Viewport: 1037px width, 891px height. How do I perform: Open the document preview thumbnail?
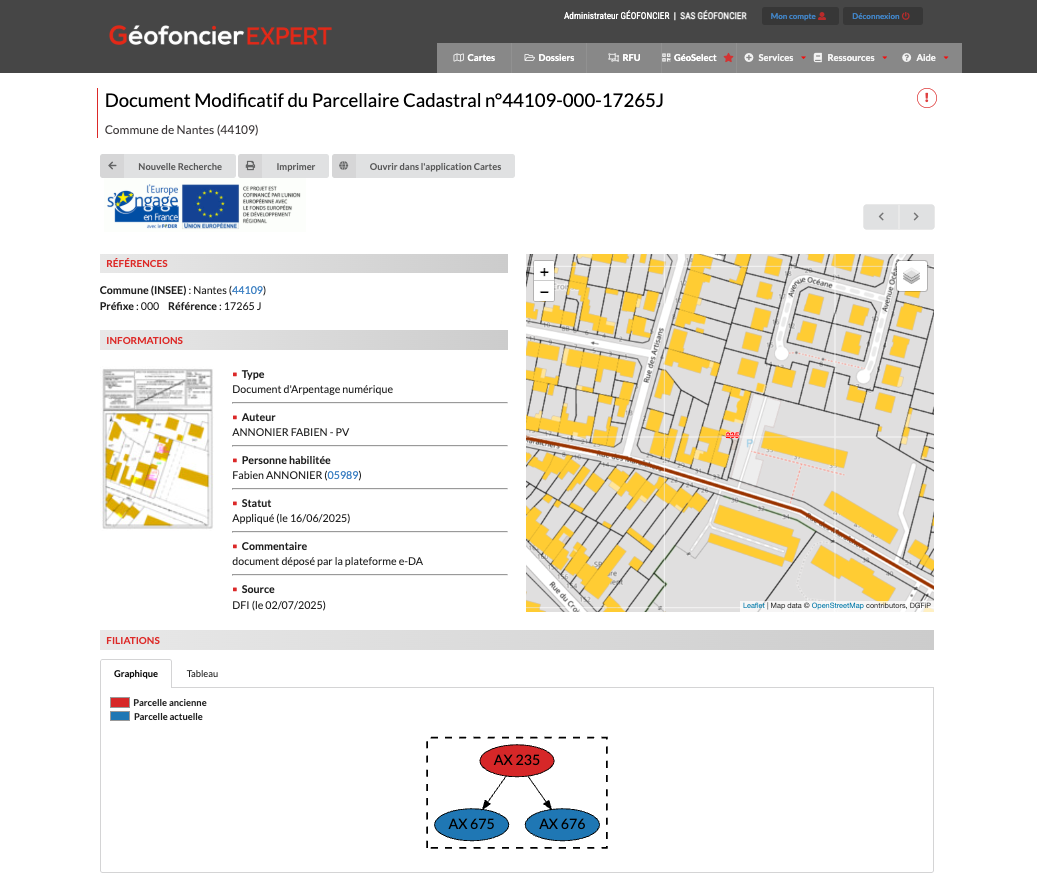157,448
